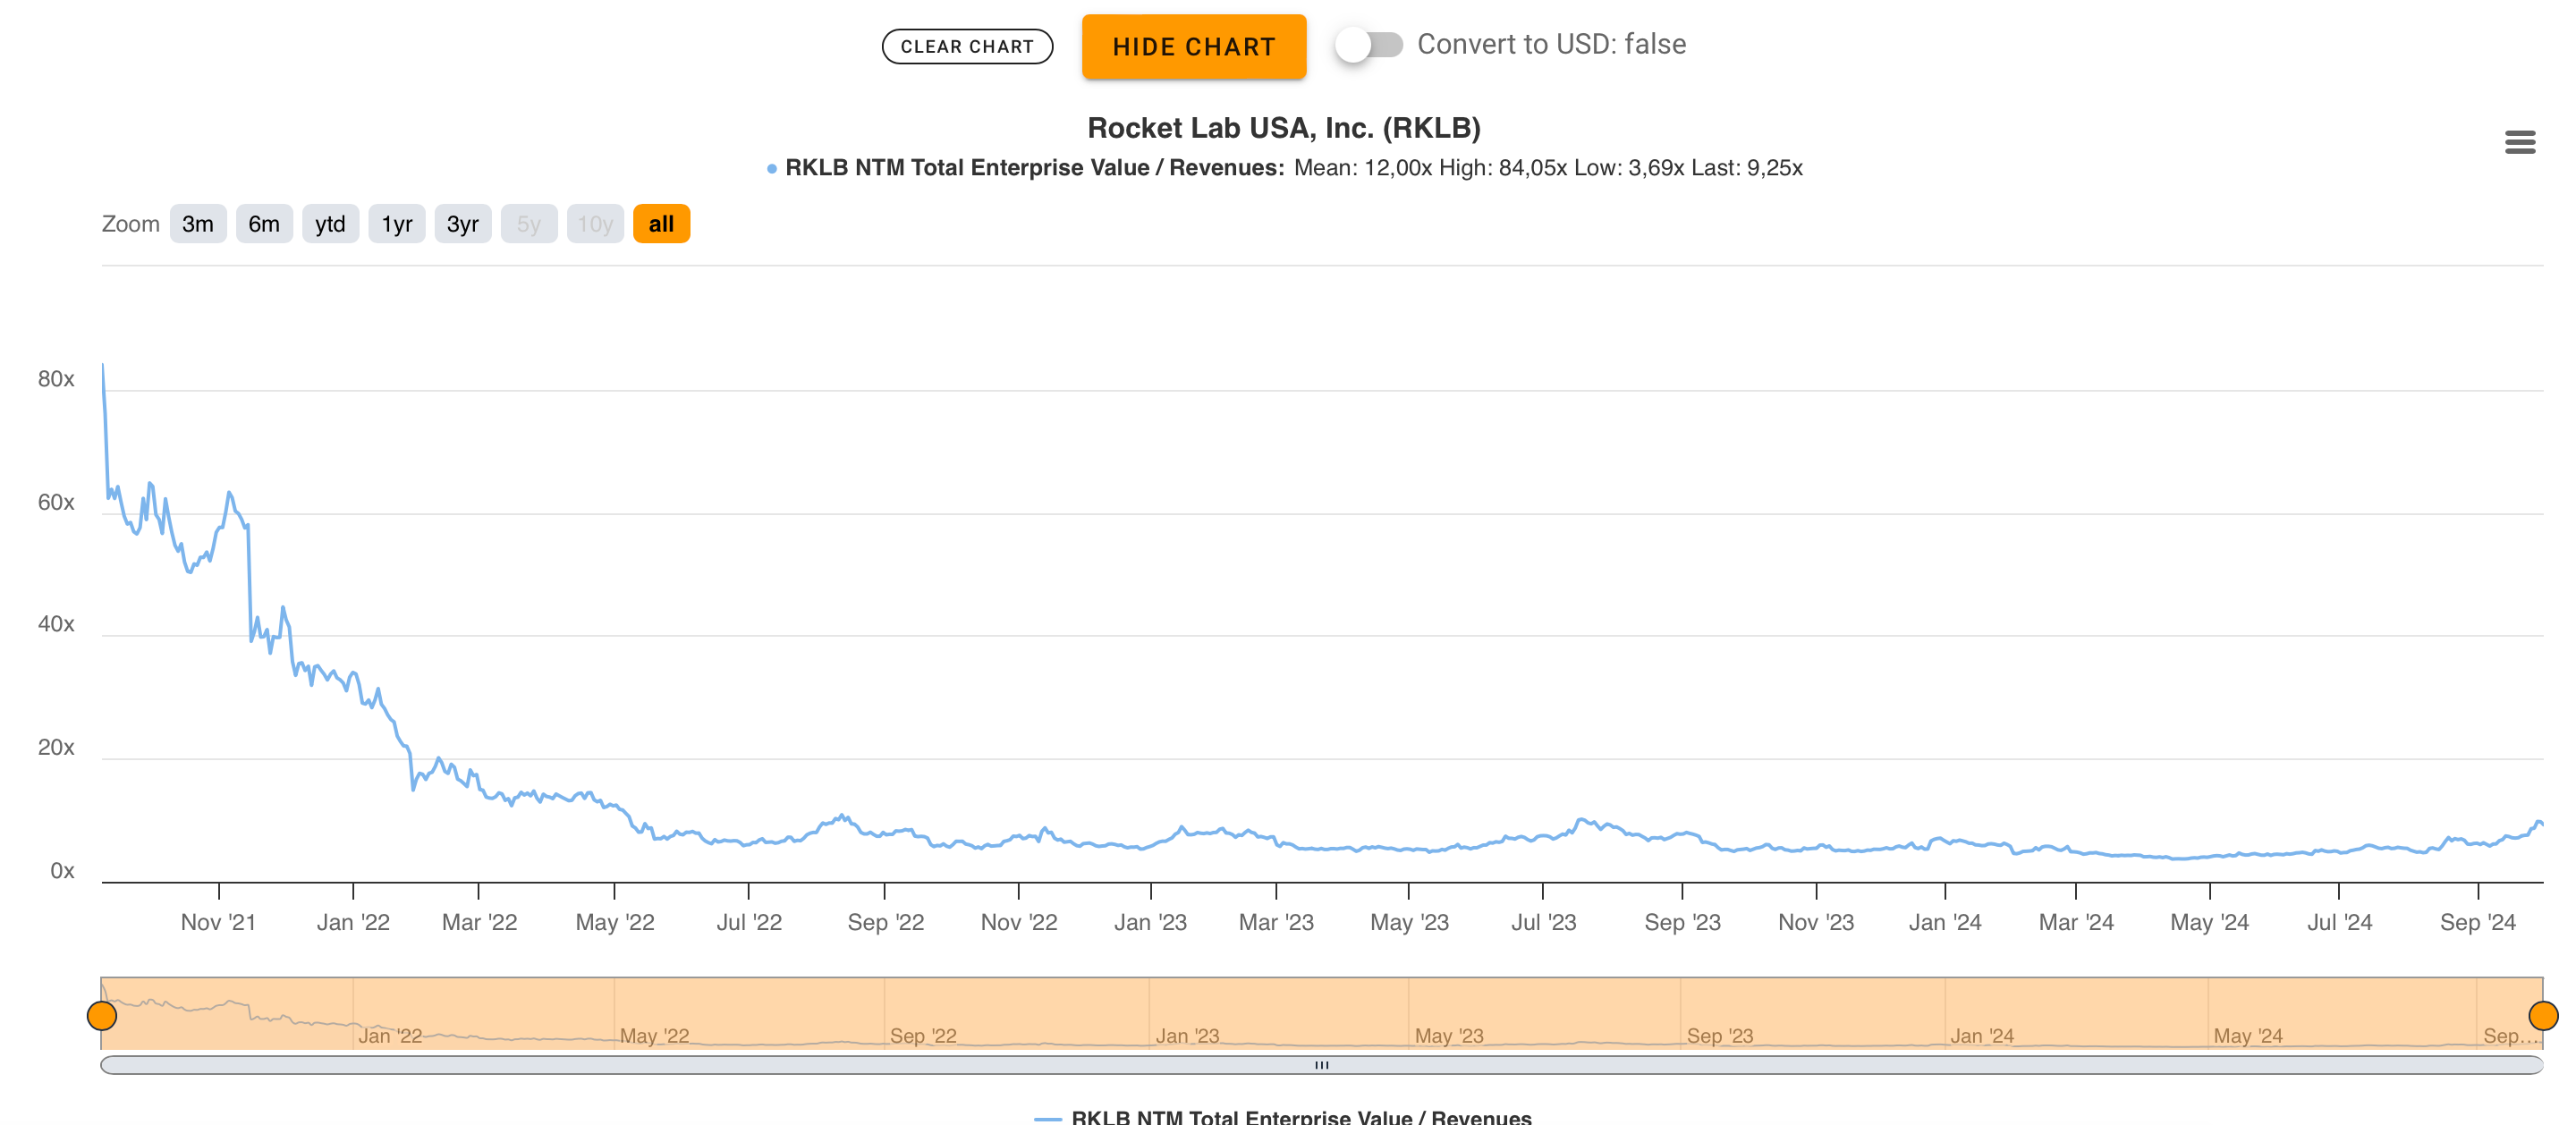This screenshot has width=2576, height=1125.
Task: Click the blue dot beside RKLB NTM header
Action: (771, 169)
